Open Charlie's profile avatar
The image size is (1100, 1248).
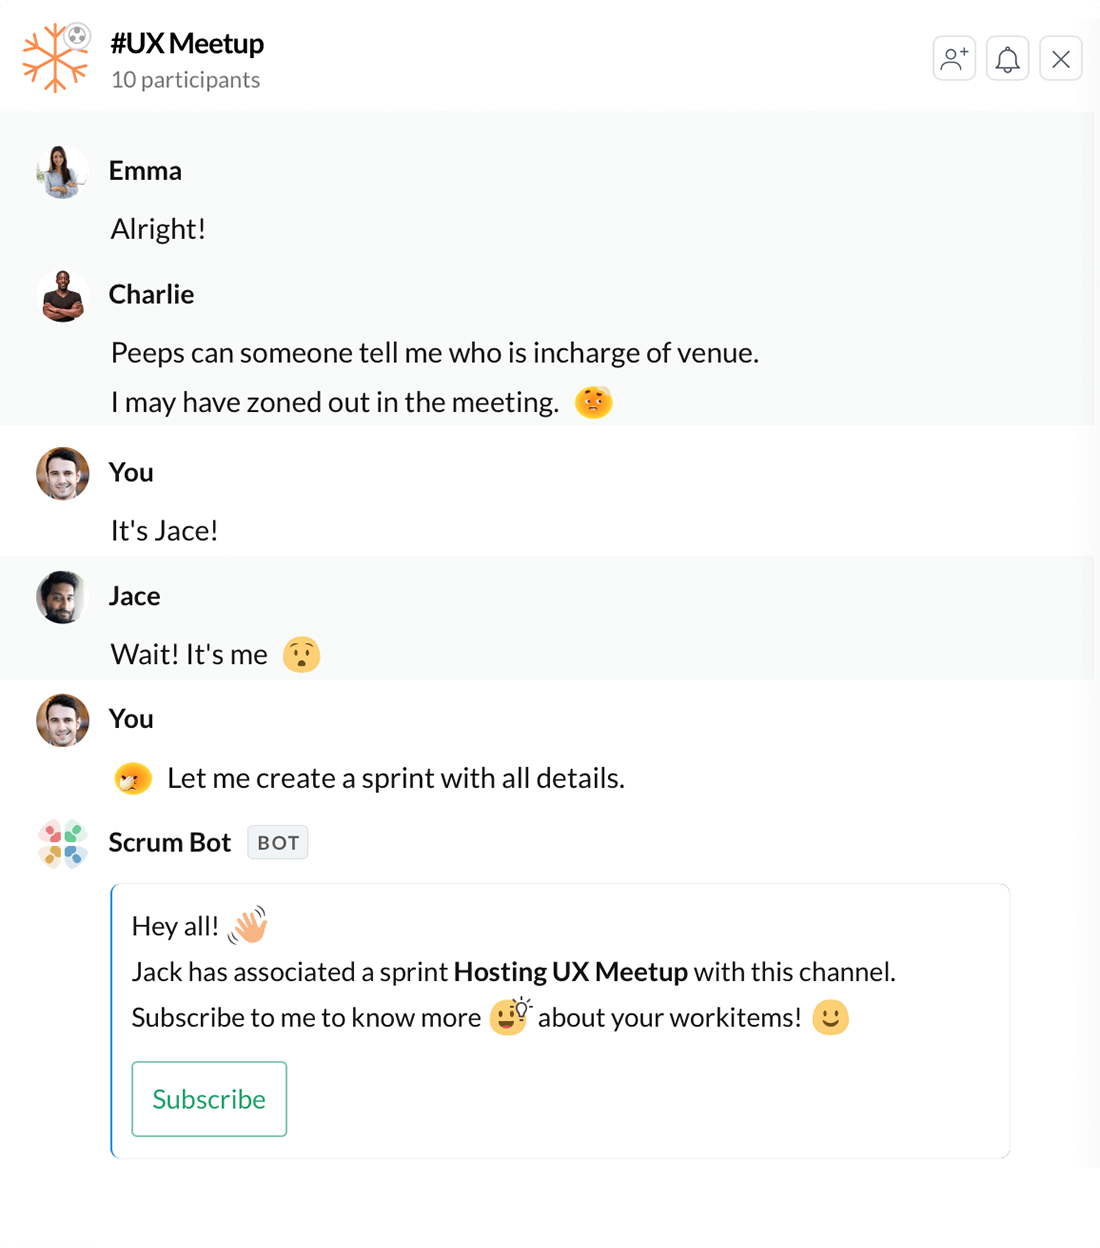(x=62, y=296)
